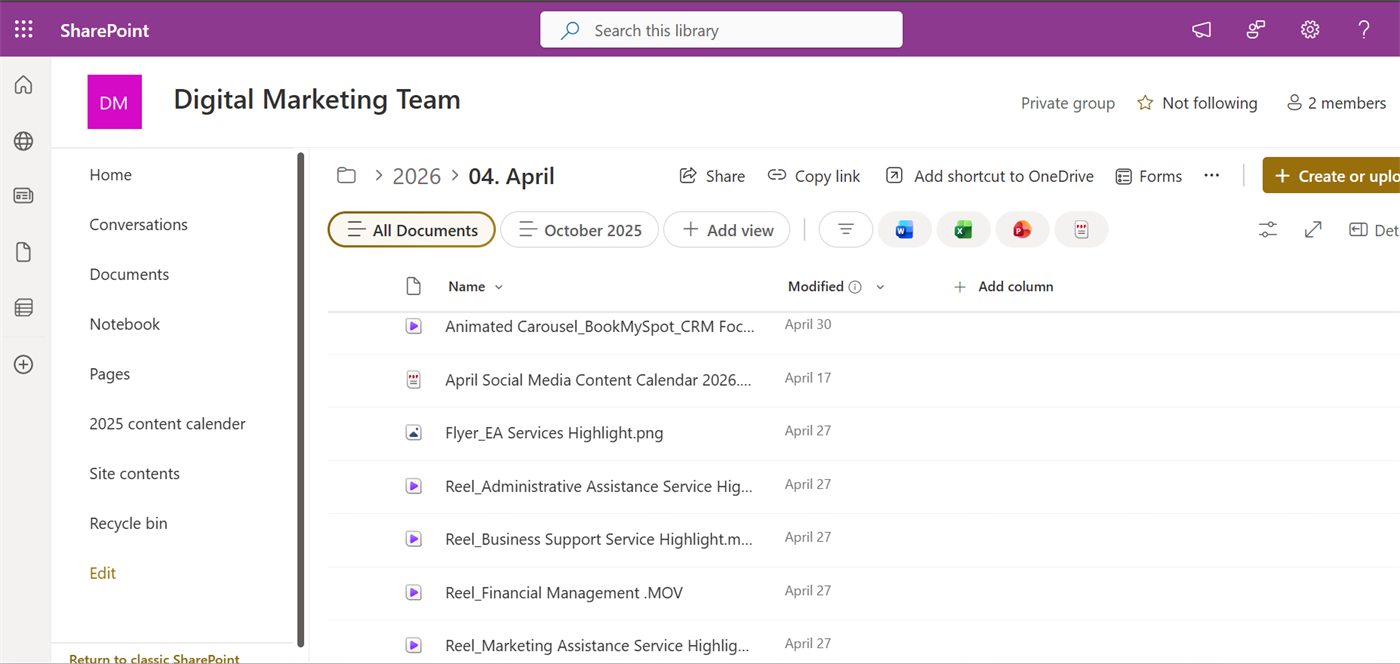Open April Social Media Content Calendar 2026
Viewport: 1400px width, 664px height.
[598, 380]
